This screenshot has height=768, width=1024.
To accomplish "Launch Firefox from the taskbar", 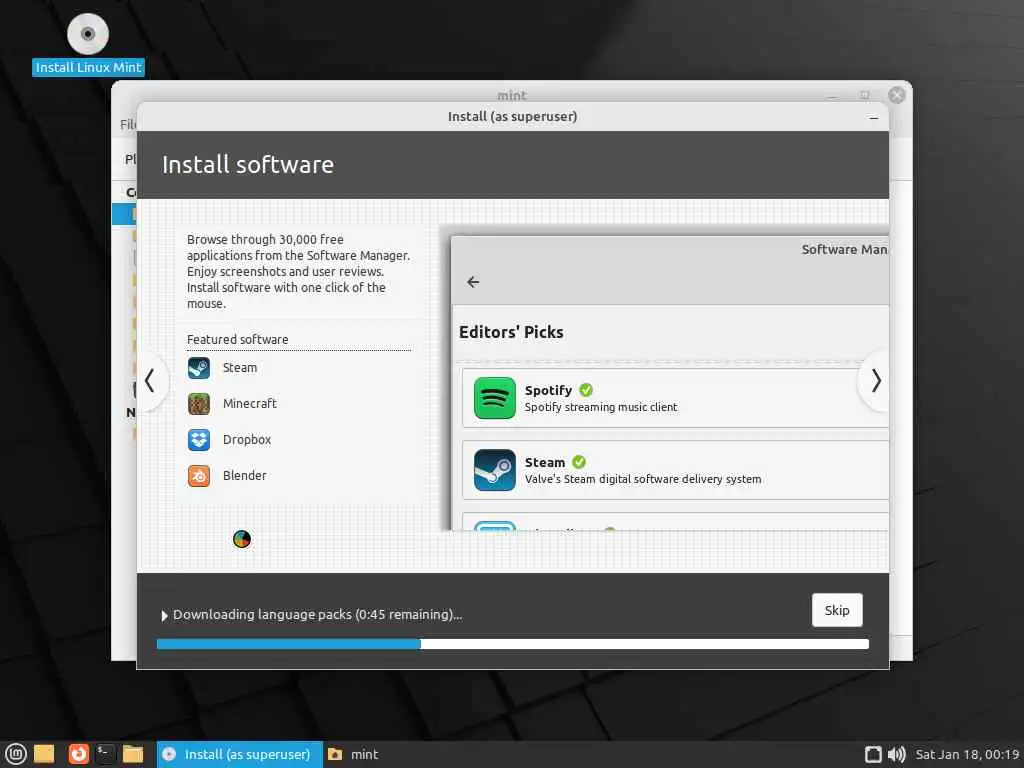I will (x=78, y=754).
